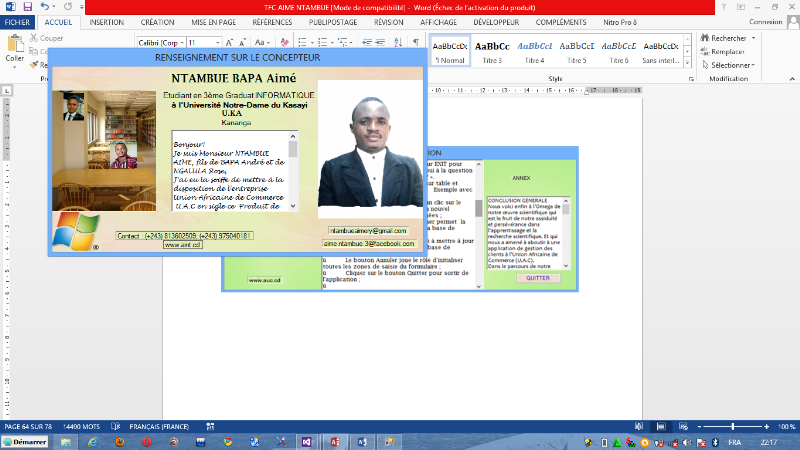This screenshot has width=800, height=450.
Task: Click the Save icon in quick access toolbar
Action: click(x=27, y=6)
